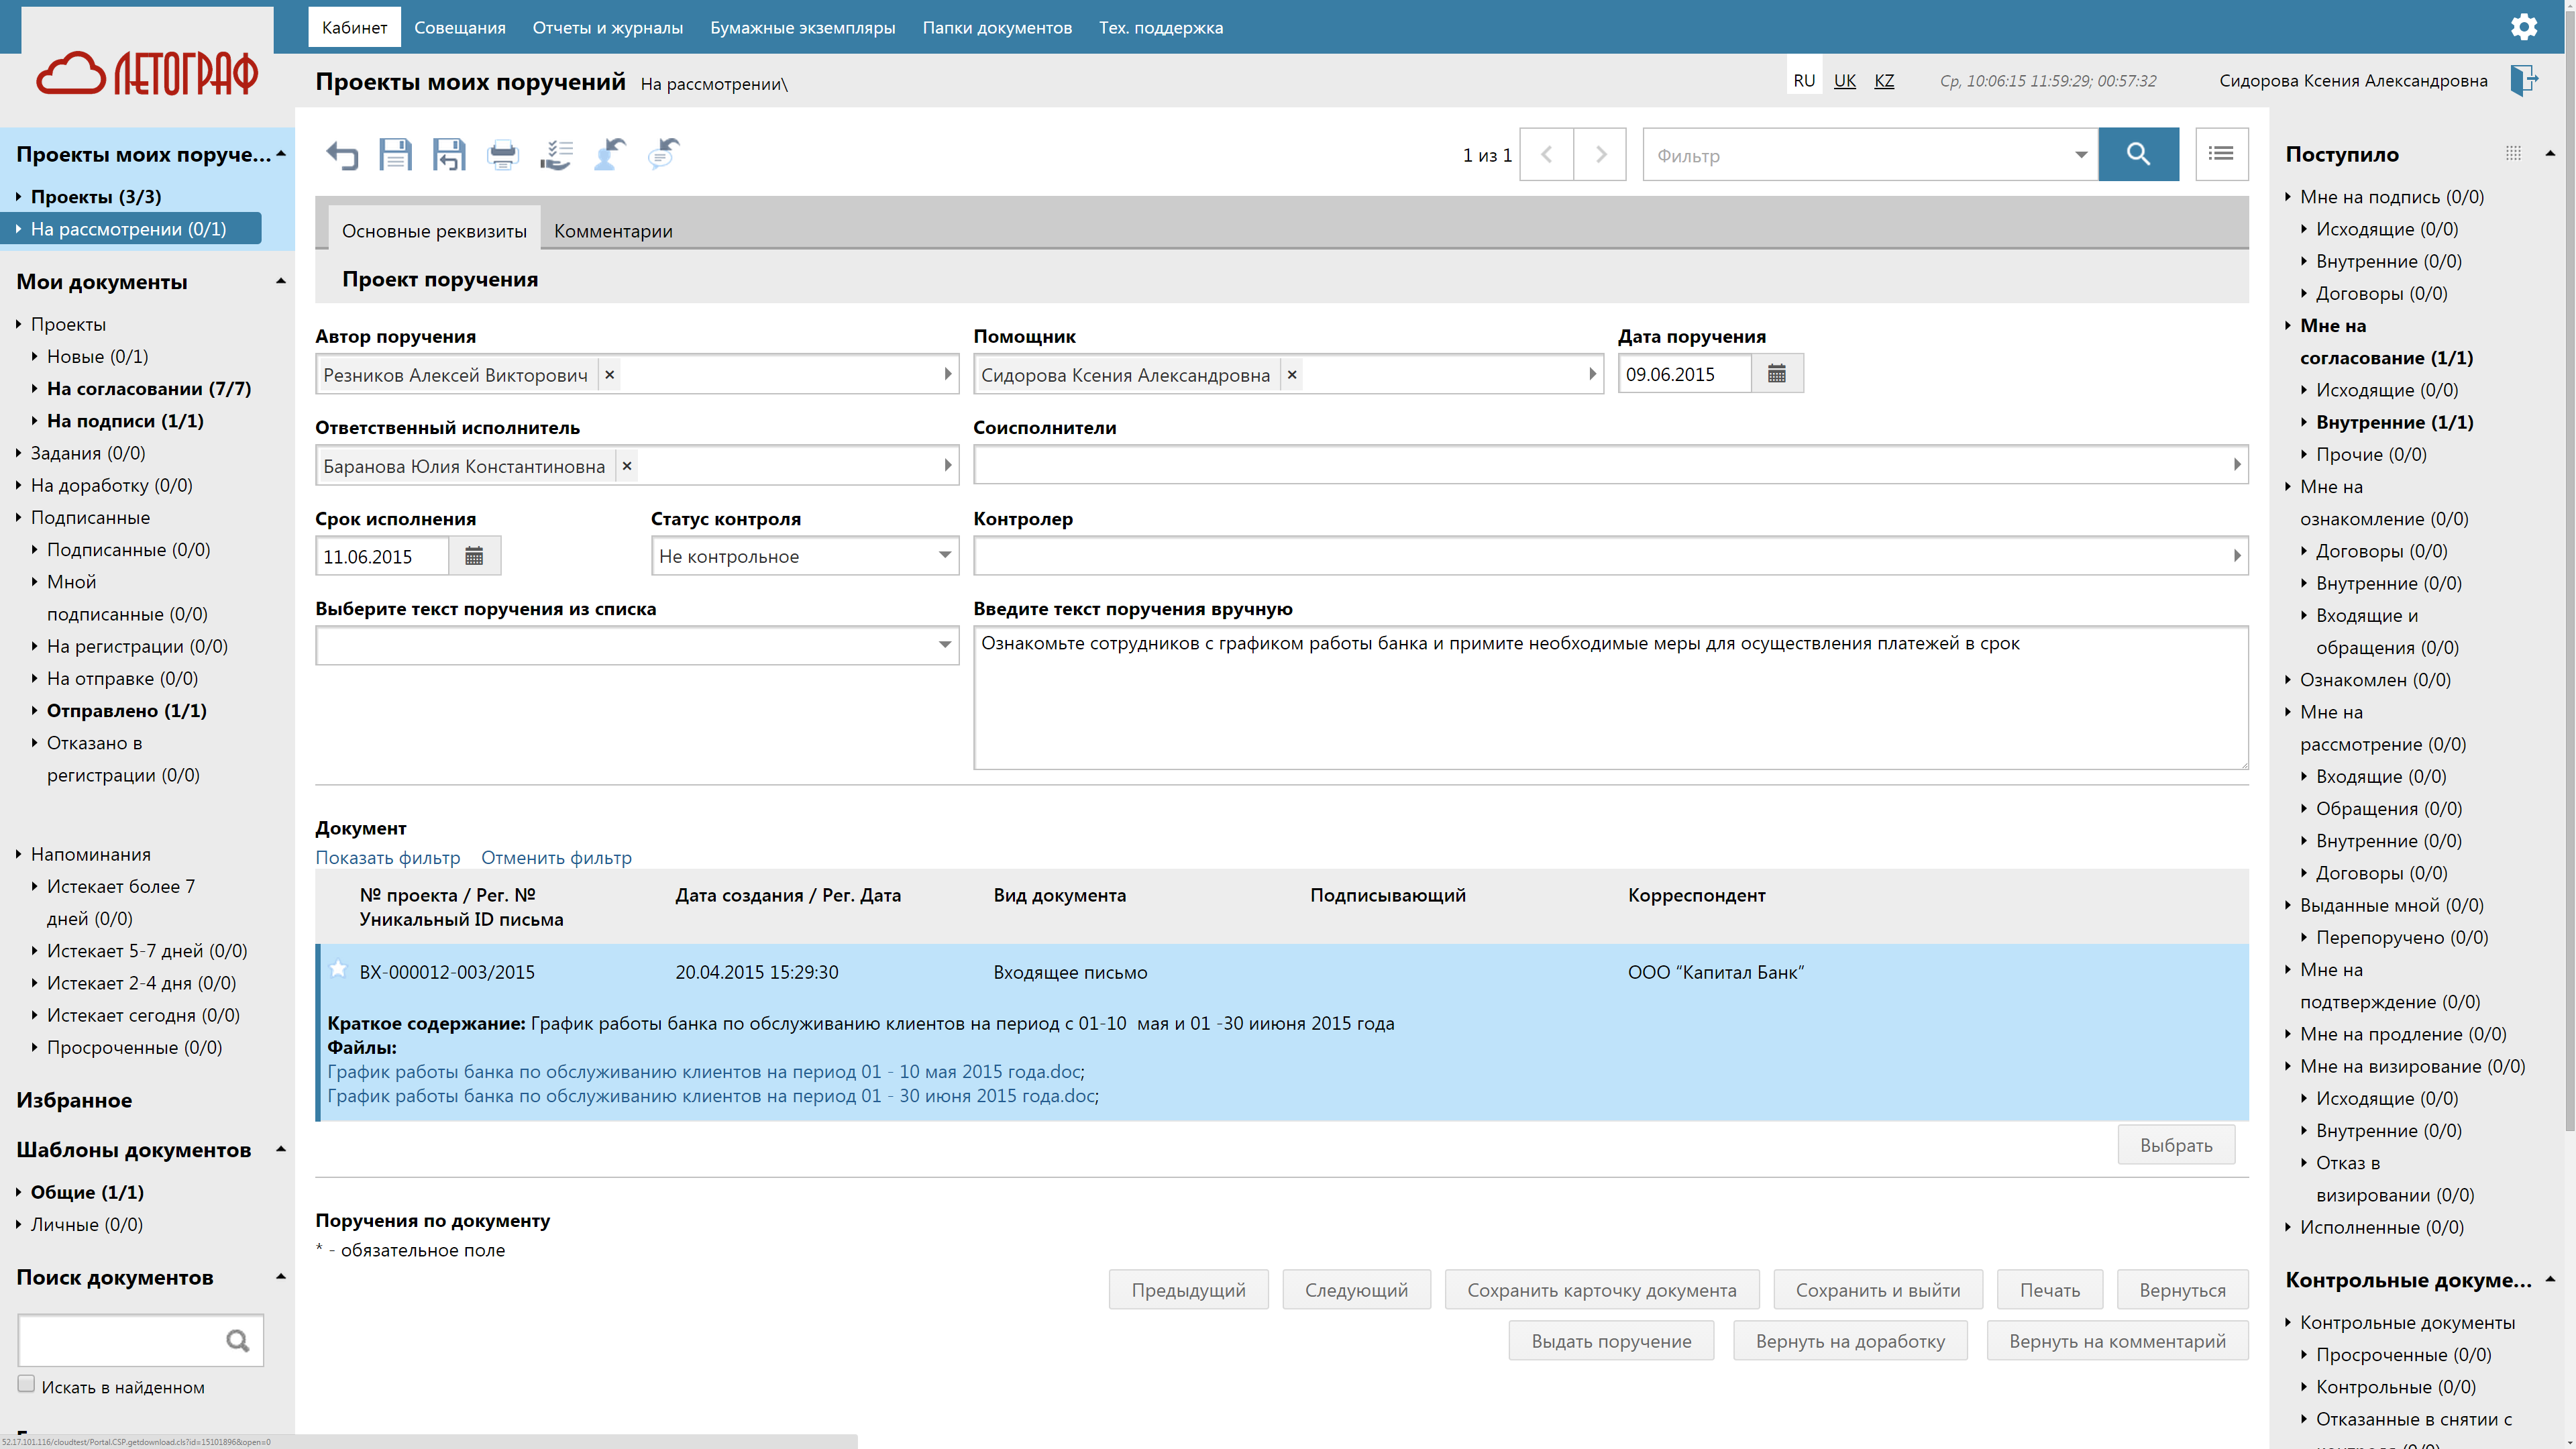
Task: Click the return-to-author person icon
Action: point(609,154)
